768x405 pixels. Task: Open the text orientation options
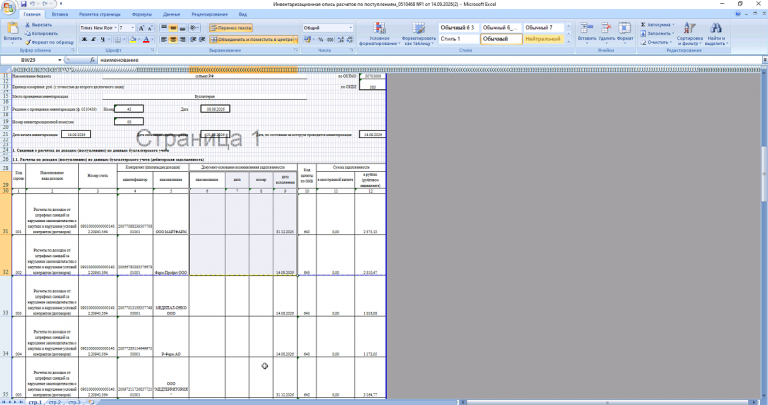(x=194, y=28)
